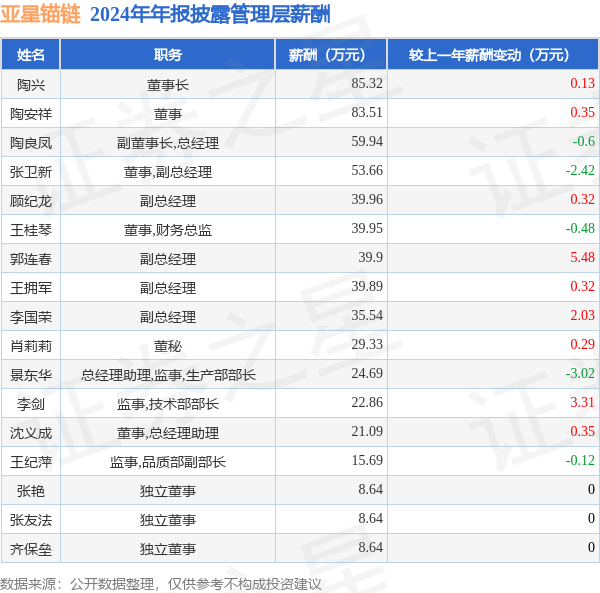Click the change value -0.12

click(x=580, y=461)
